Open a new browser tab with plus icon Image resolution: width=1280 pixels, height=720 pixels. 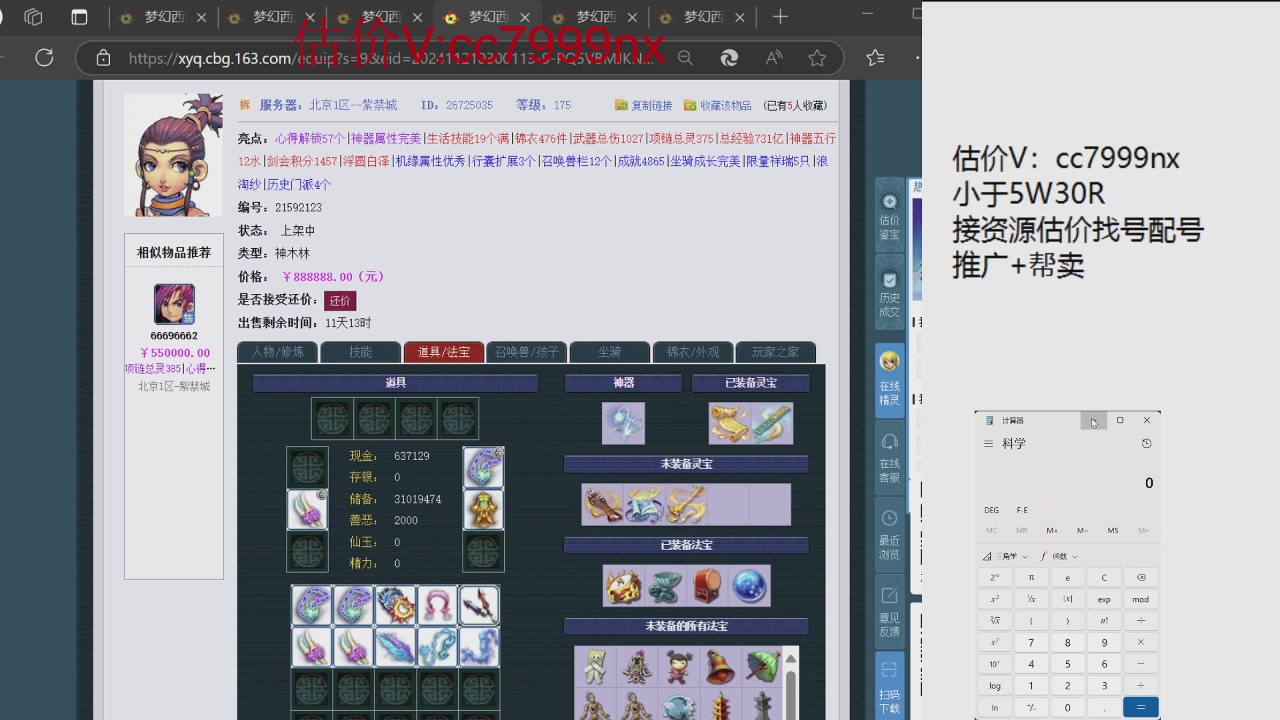780,17
